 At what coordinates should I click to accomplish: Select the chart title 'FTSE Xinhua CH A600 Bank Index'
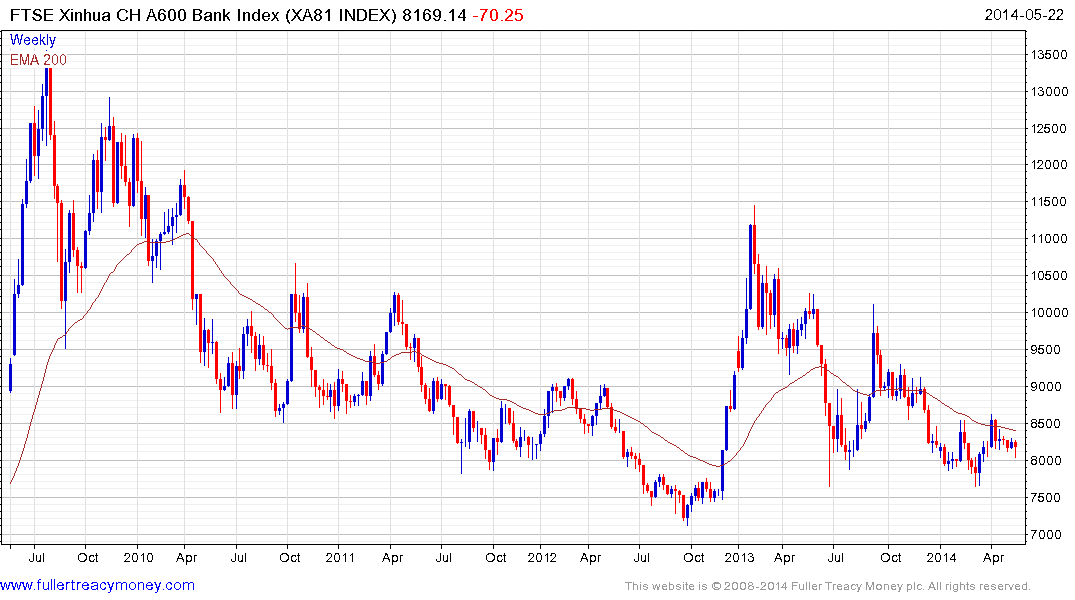pos(145,15)
